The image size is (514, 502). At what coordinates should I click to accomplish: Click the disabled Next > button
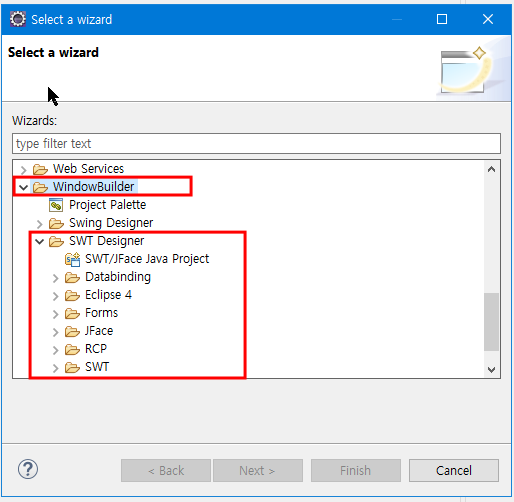click(258, 470)
